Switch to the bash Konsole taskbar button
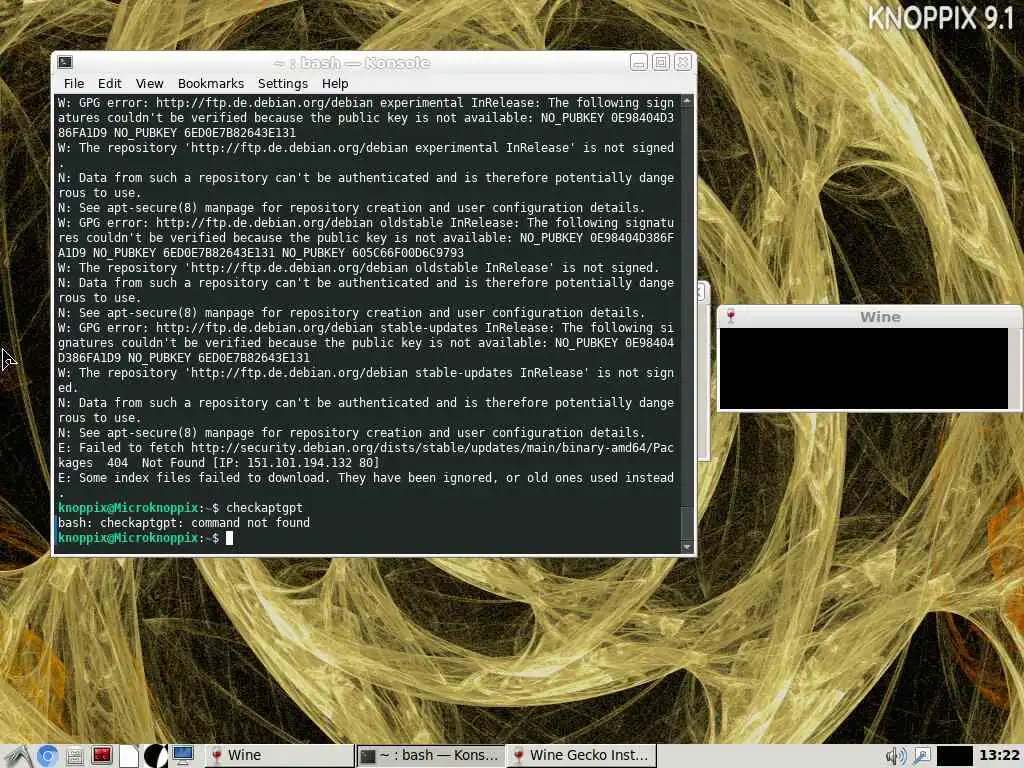 [x=430, y=756]
